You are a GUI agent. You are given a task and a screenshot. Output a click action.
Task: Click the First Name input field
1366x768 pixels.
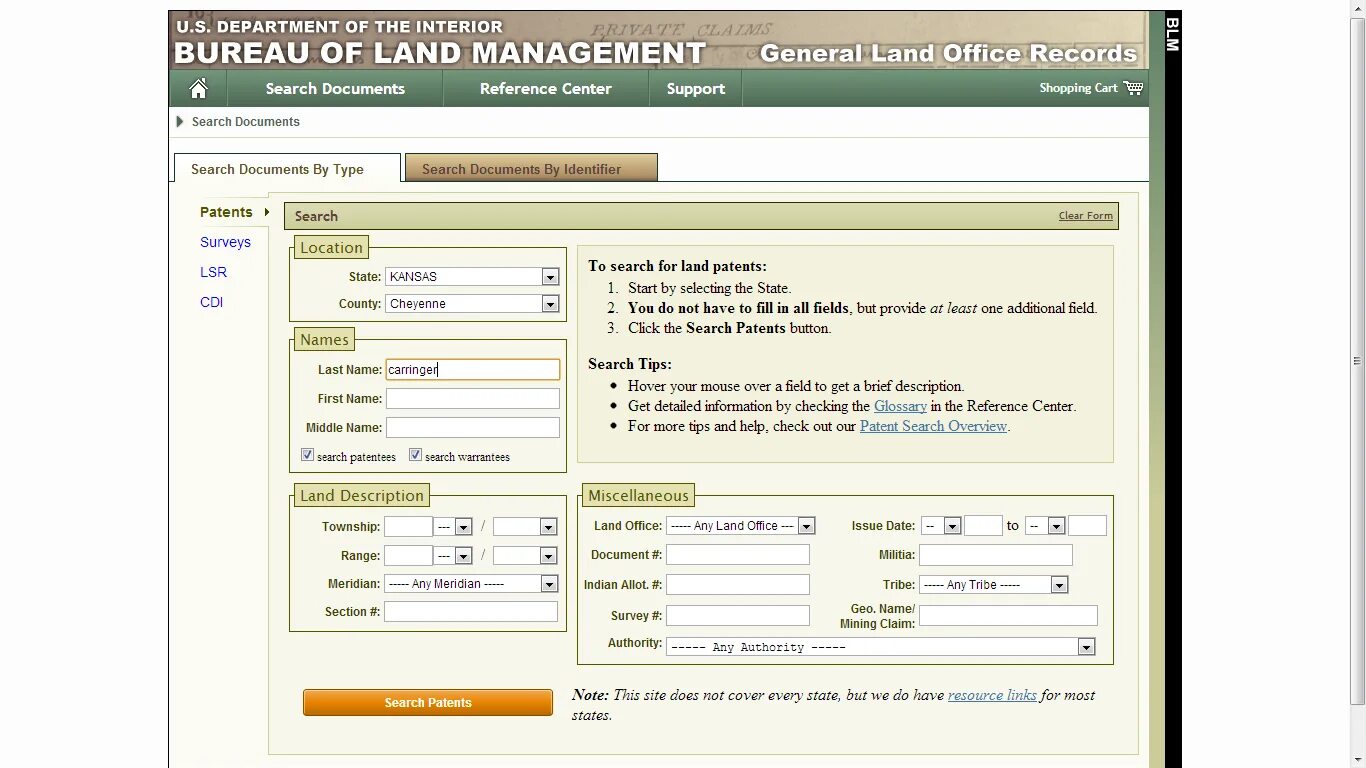click(472, 398)
